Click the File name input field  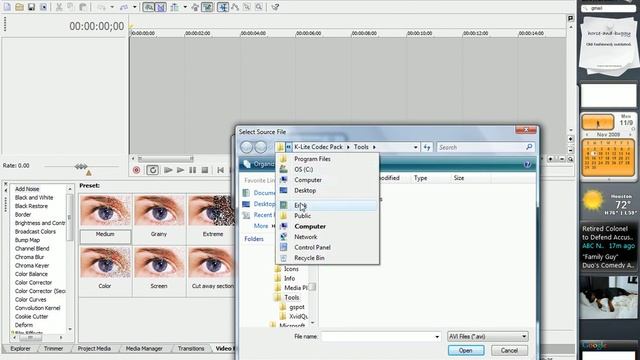[x=377, y=337]
